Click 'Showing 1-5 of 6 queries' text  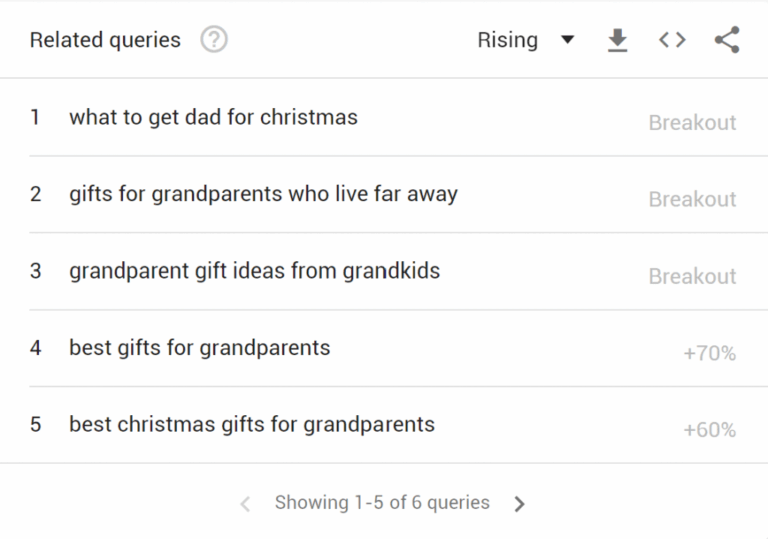pyautogui.click(x=382, y=503)
